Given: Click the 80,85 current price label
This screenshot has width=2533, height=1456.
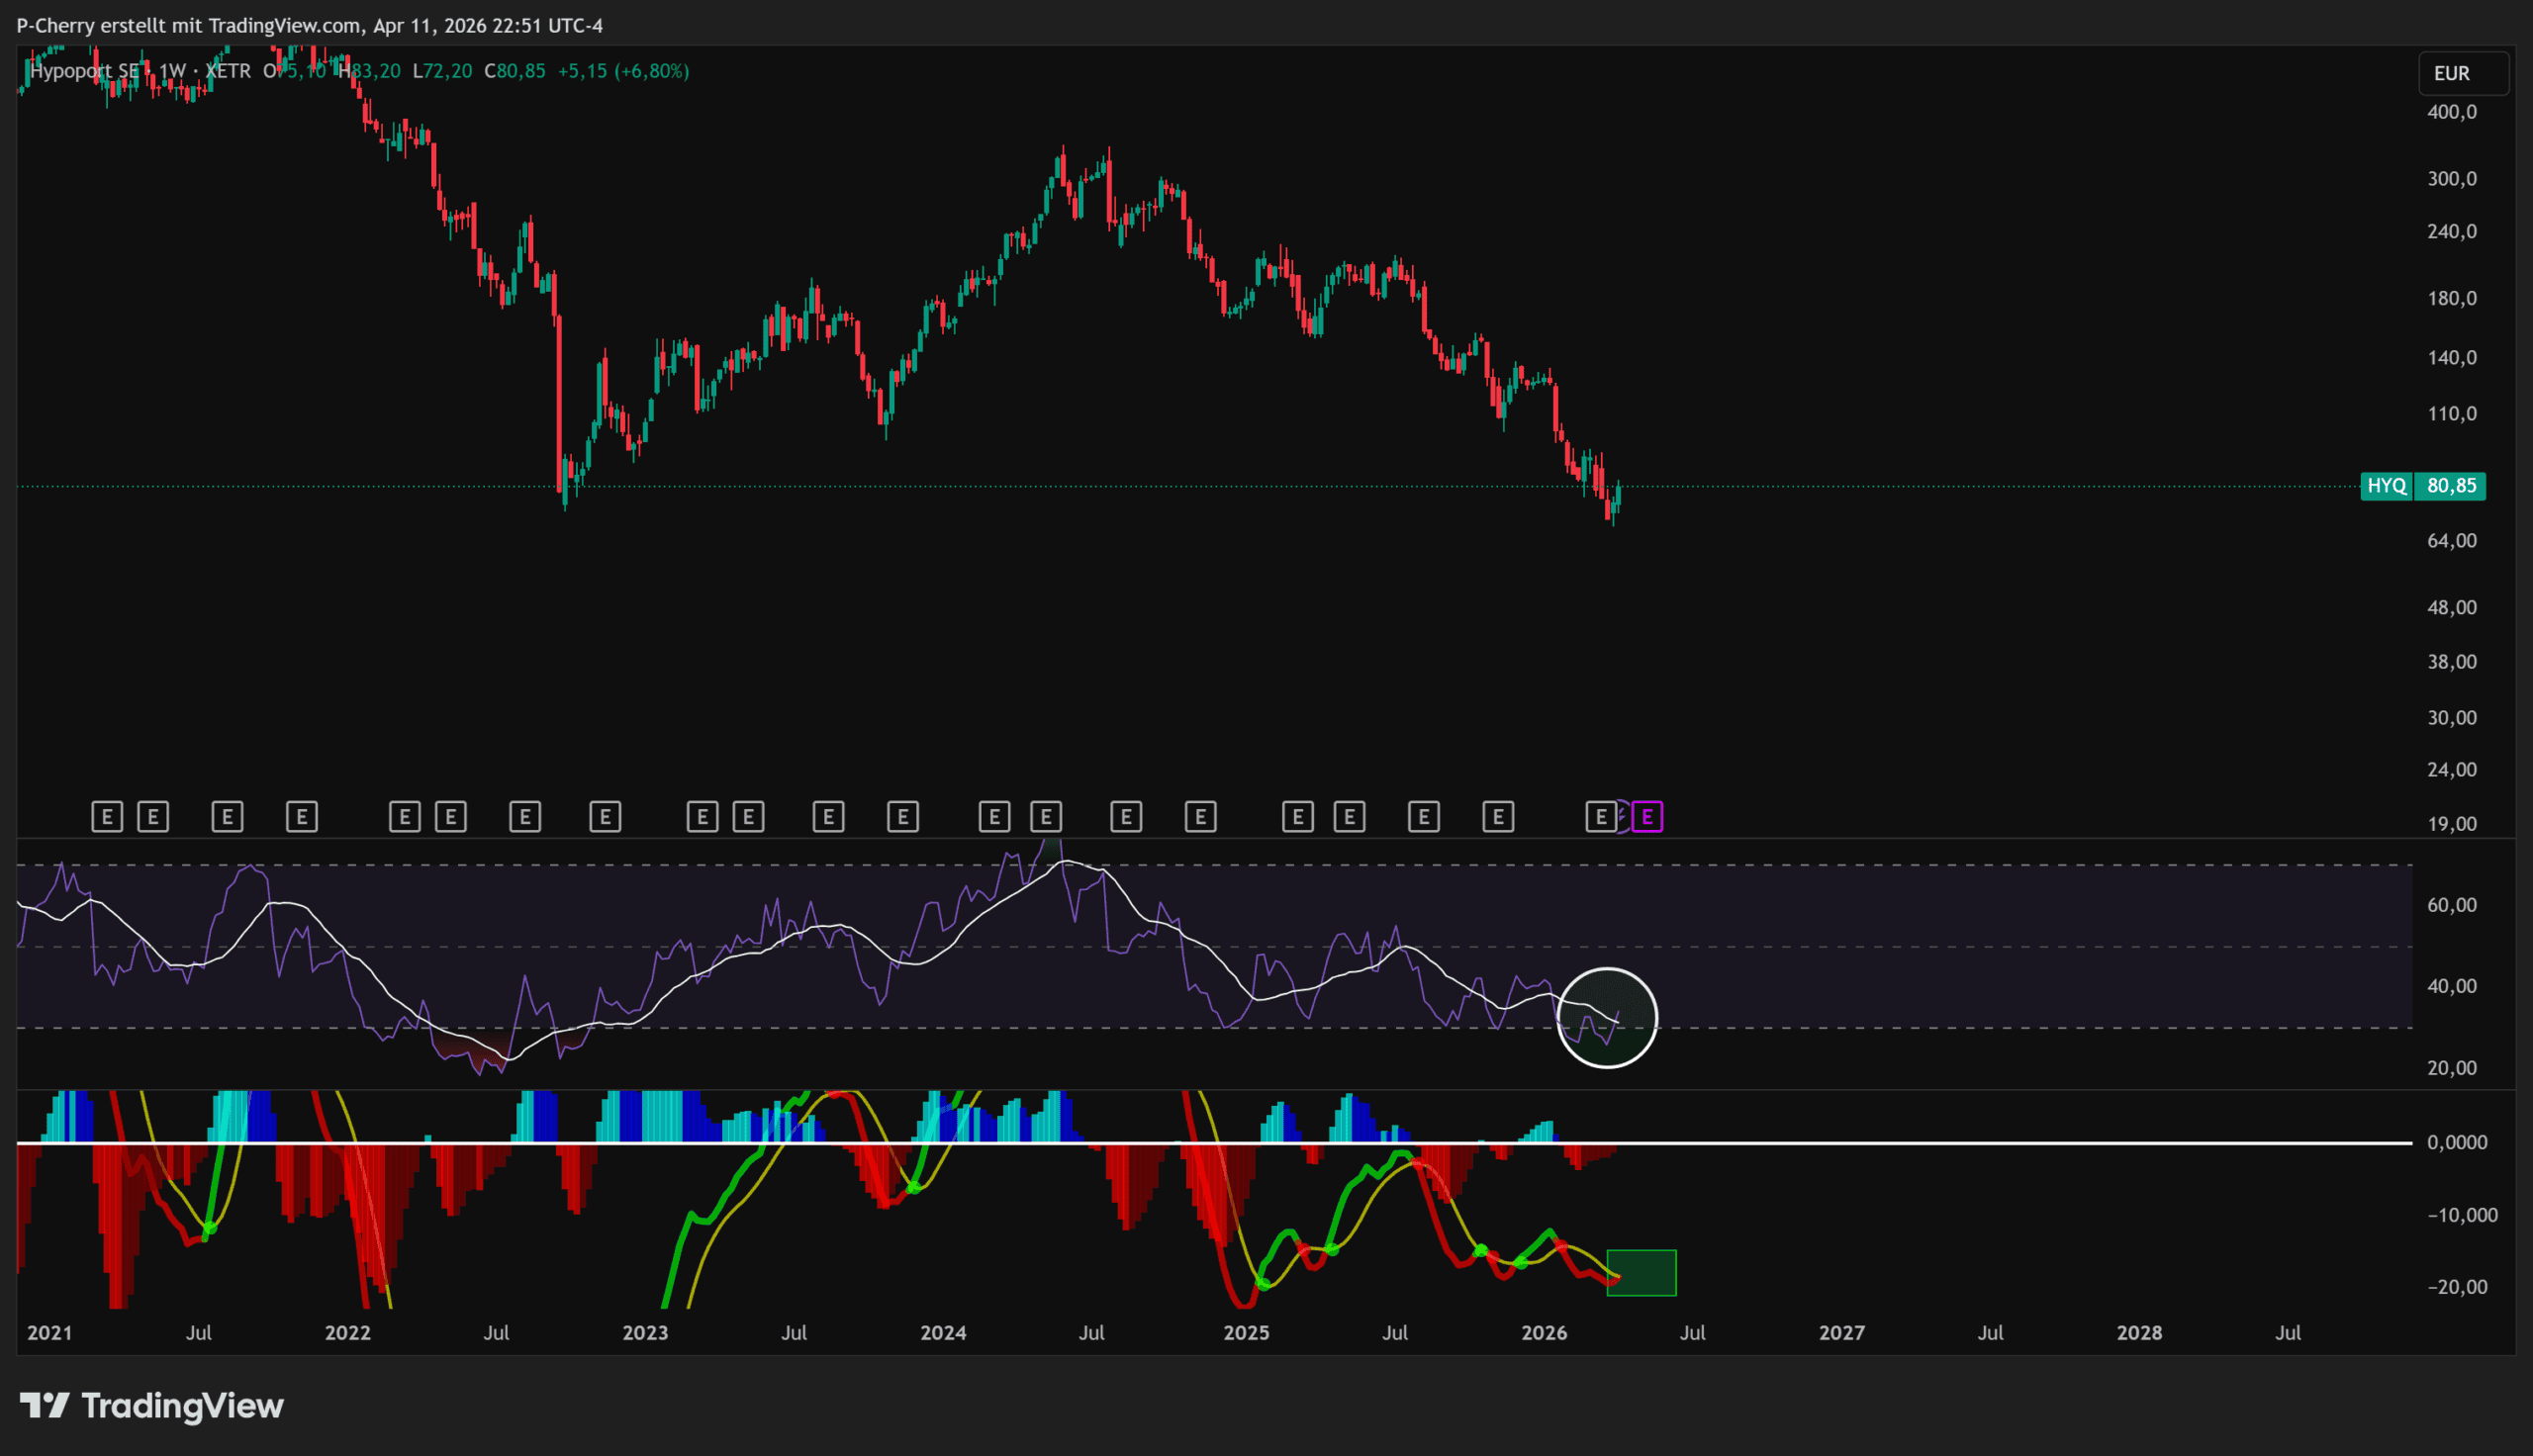Looking at the screenshot, I should click(x=2451, y=486).
